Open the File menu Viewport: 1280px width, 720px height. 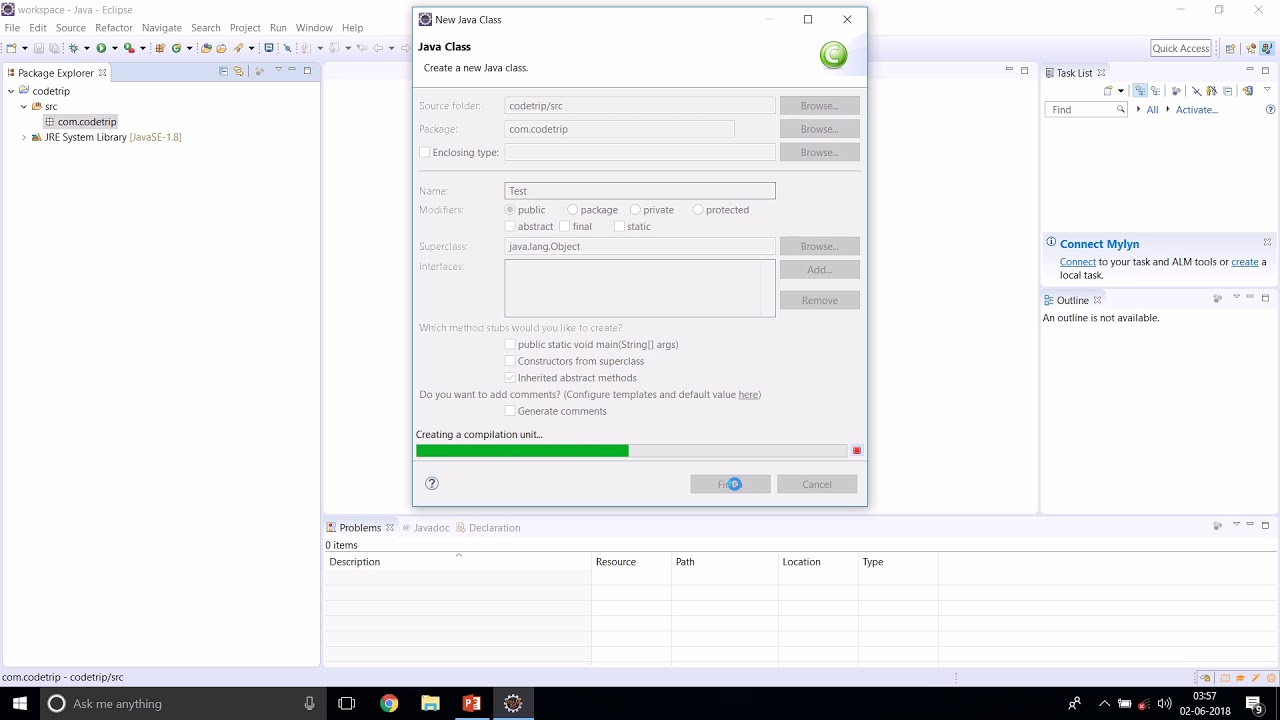[12, 28]
